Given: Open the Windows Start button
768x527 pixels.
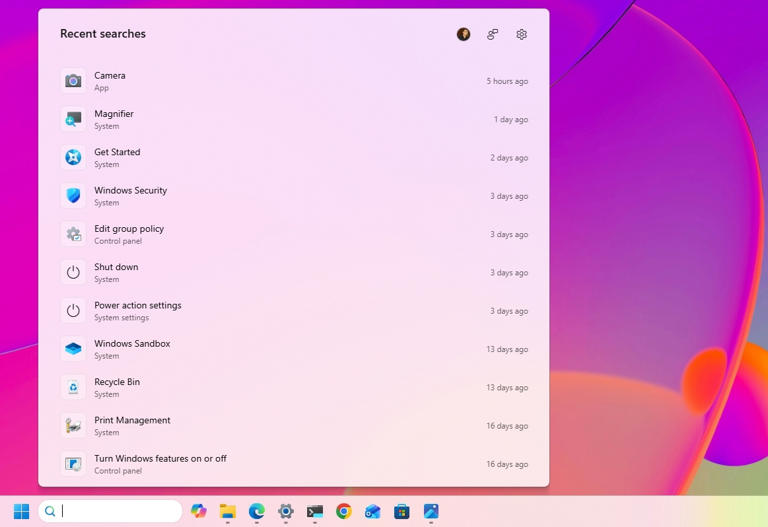Looking at the screenshot, I should 22,511.
